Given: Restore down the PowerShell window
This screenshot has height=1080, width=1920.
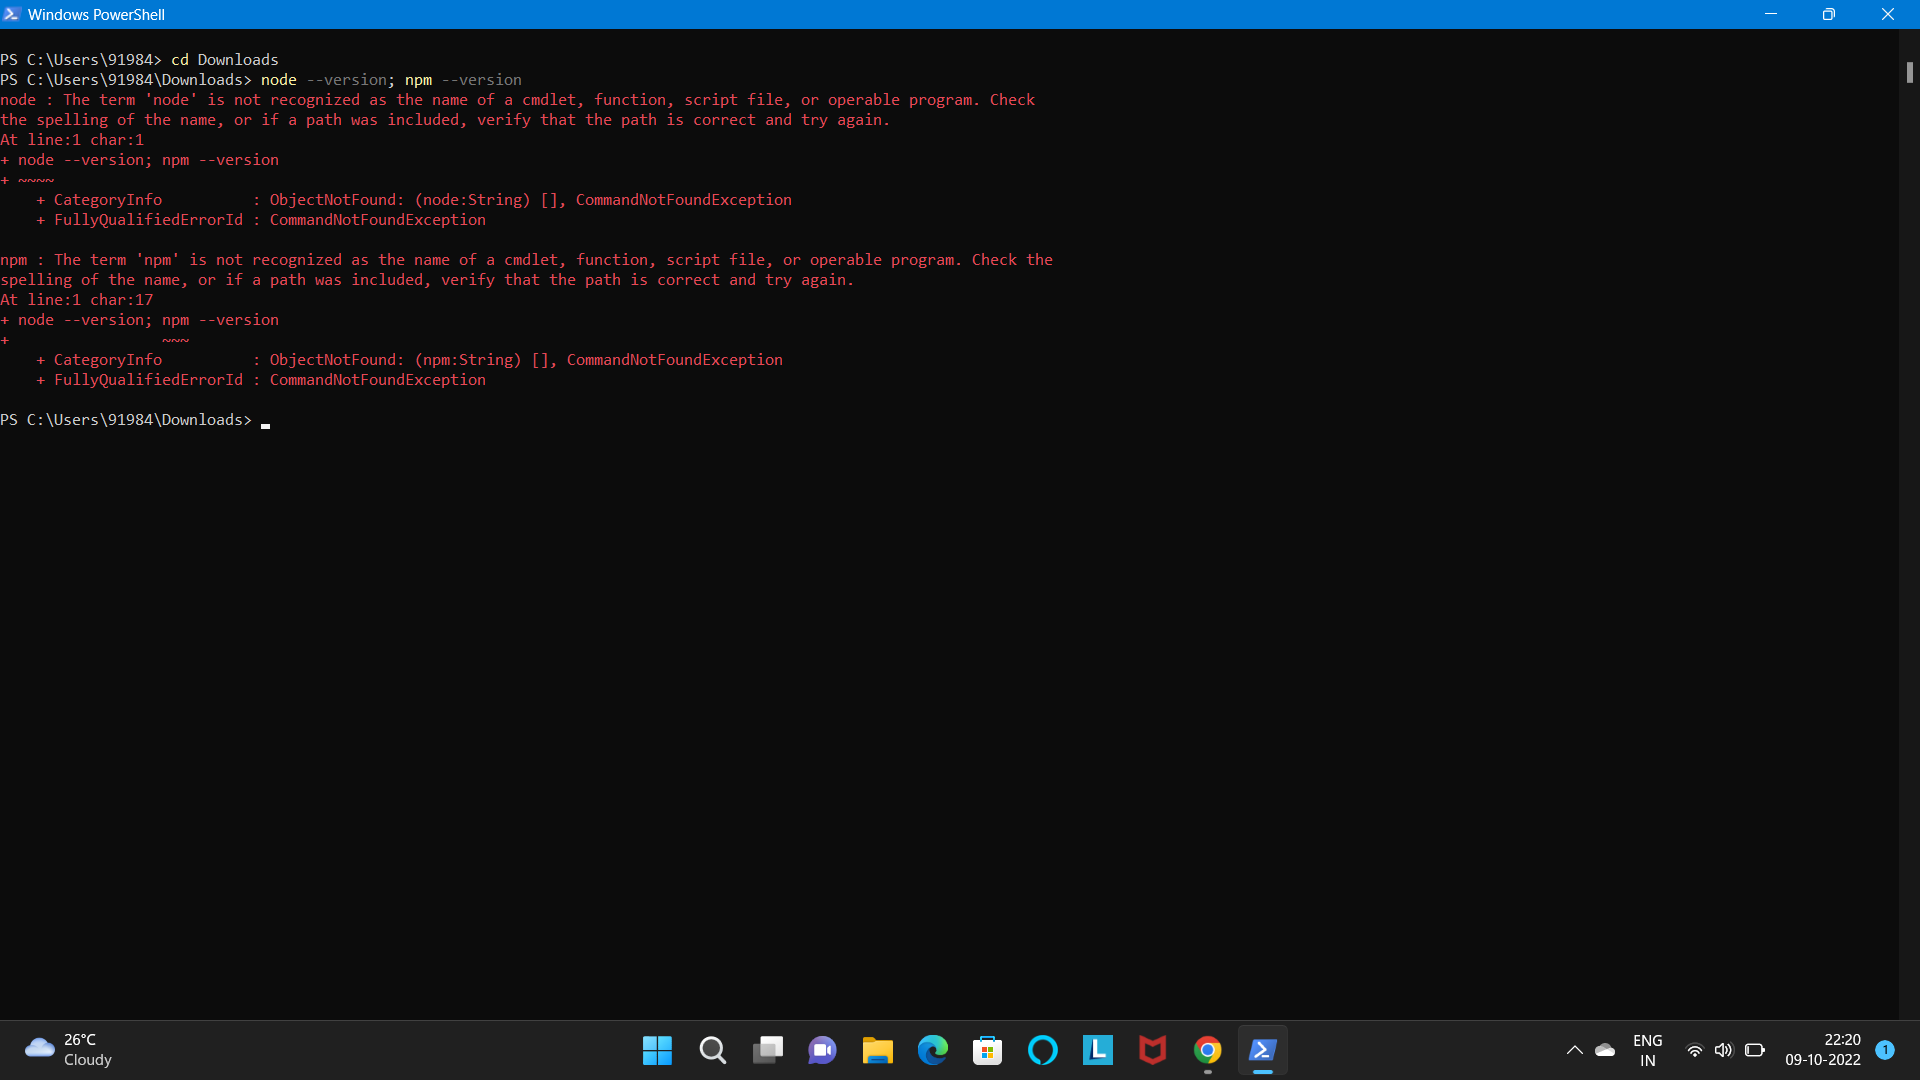Looking at the screenshot, I should (x=1828, y=14).
